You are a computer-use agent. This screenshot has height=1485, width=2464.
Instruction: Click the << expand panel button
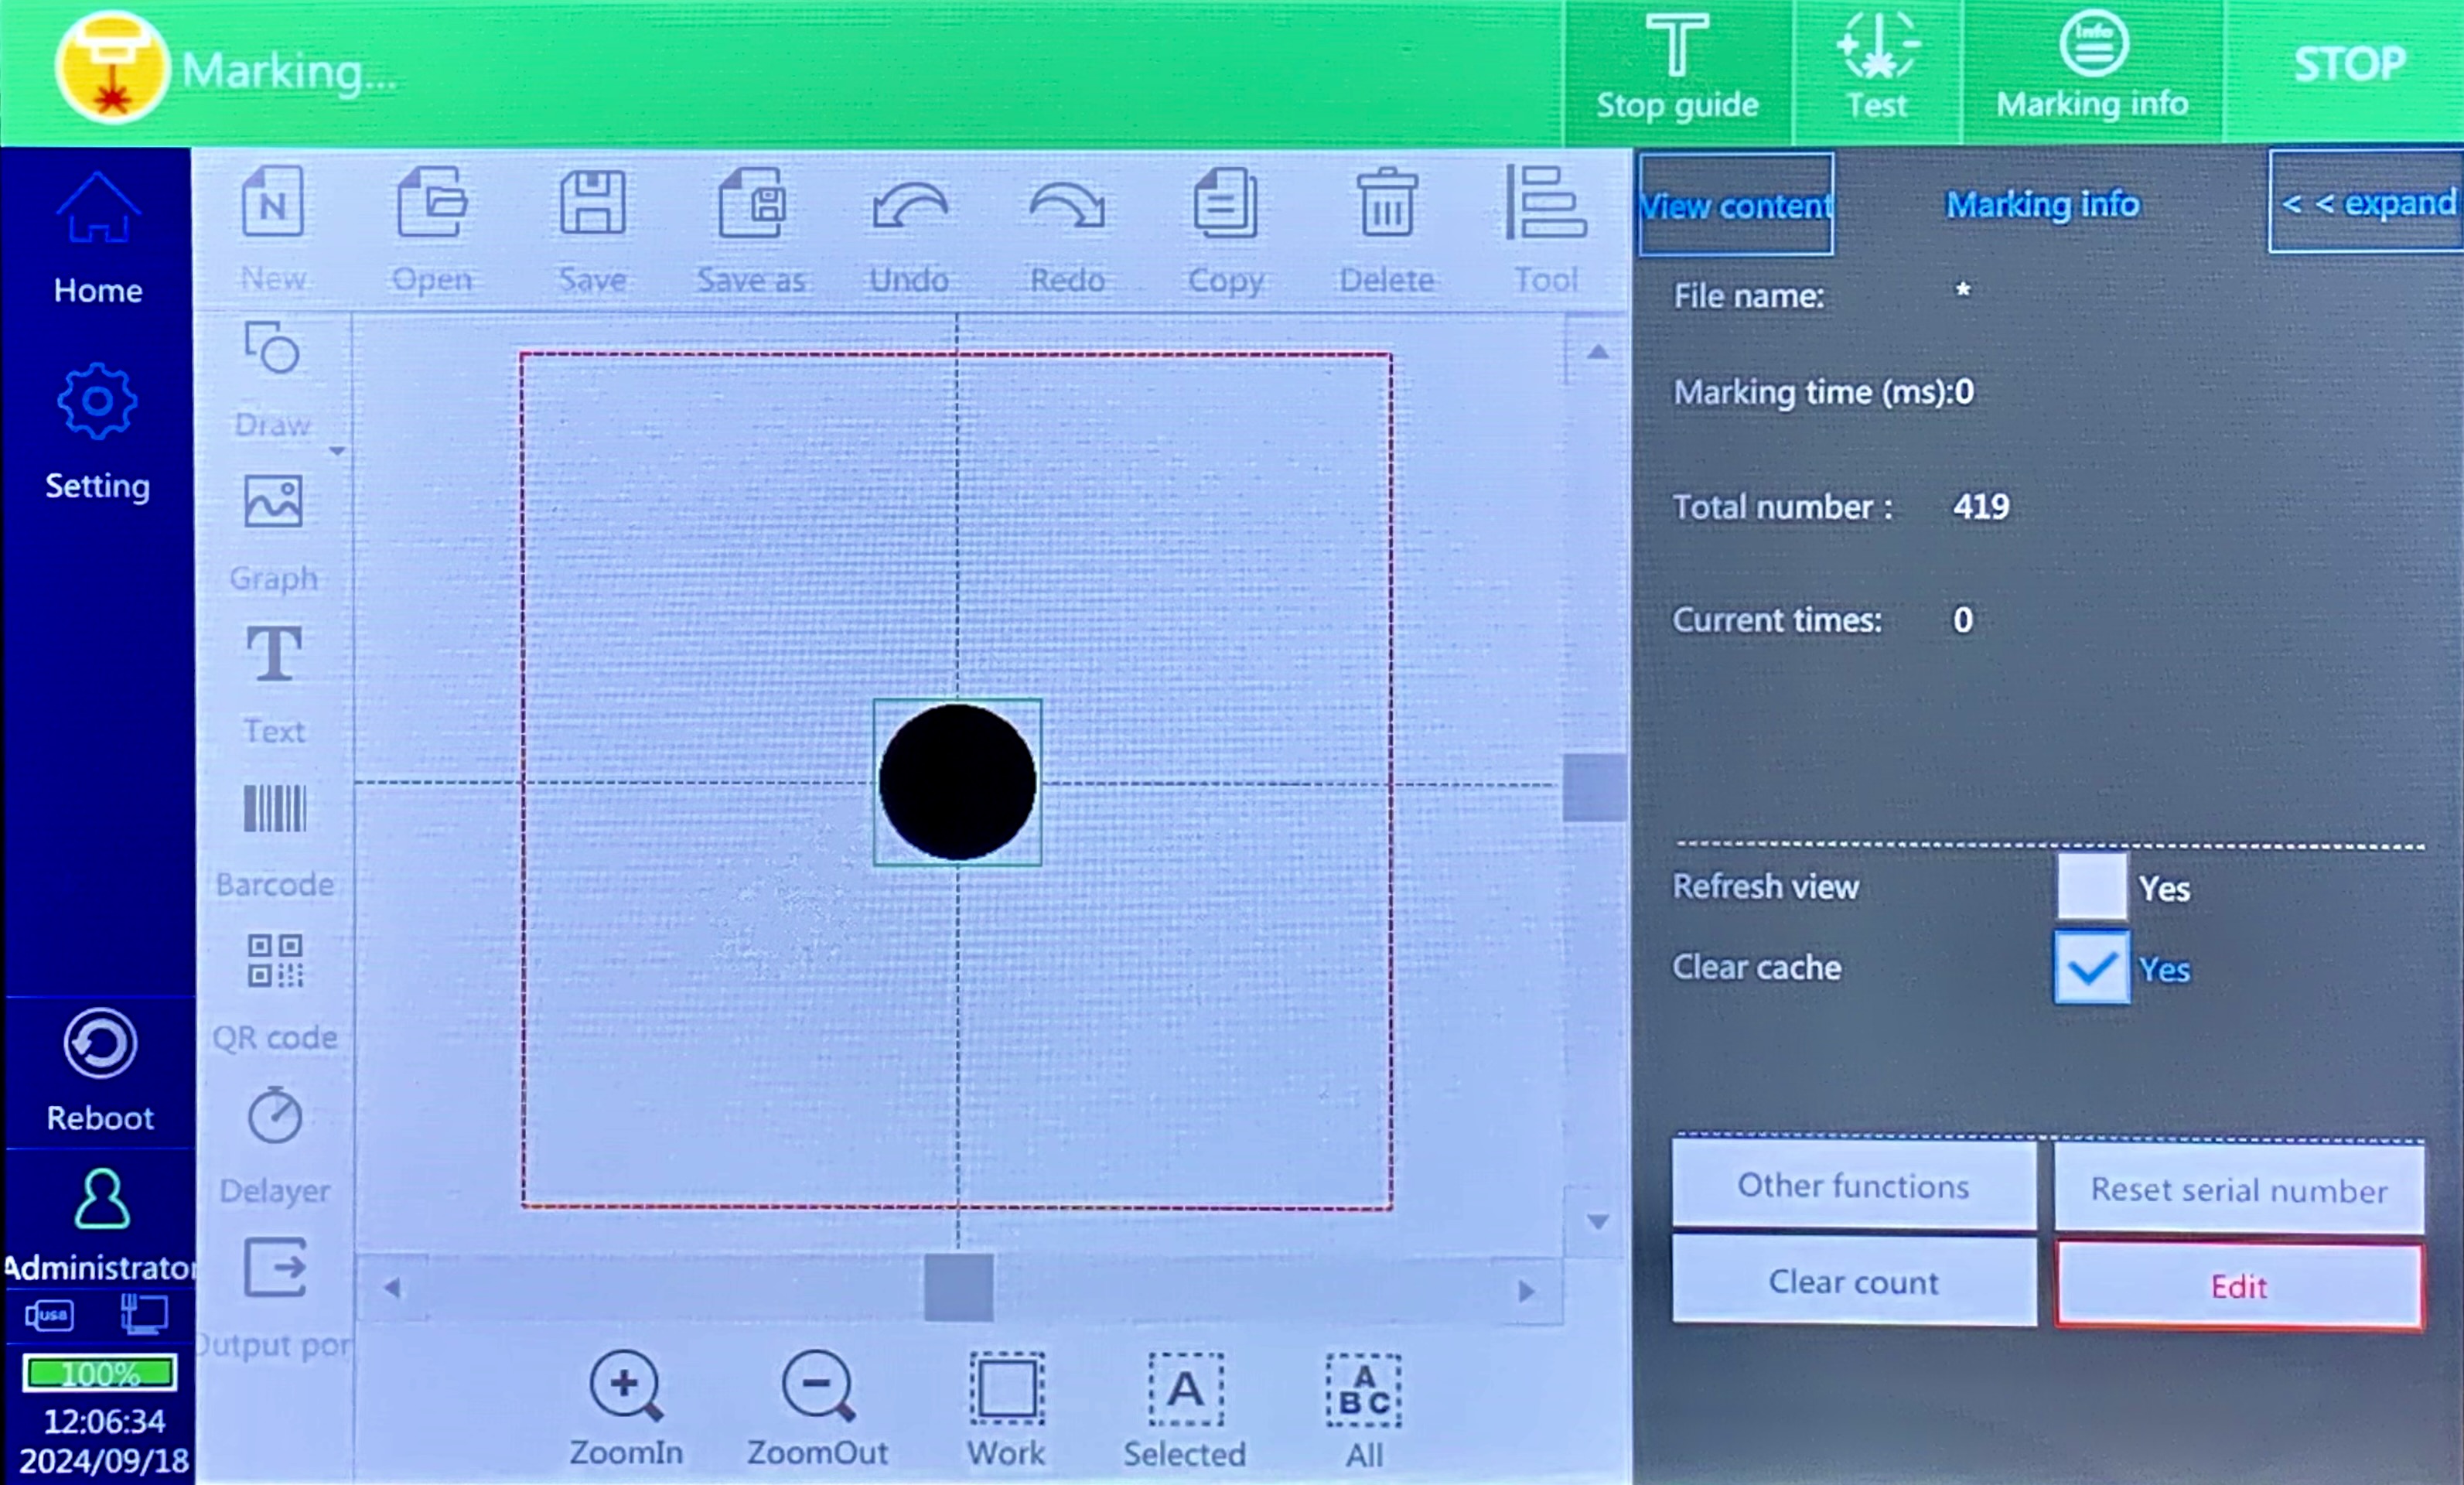tap(2366, 203)
